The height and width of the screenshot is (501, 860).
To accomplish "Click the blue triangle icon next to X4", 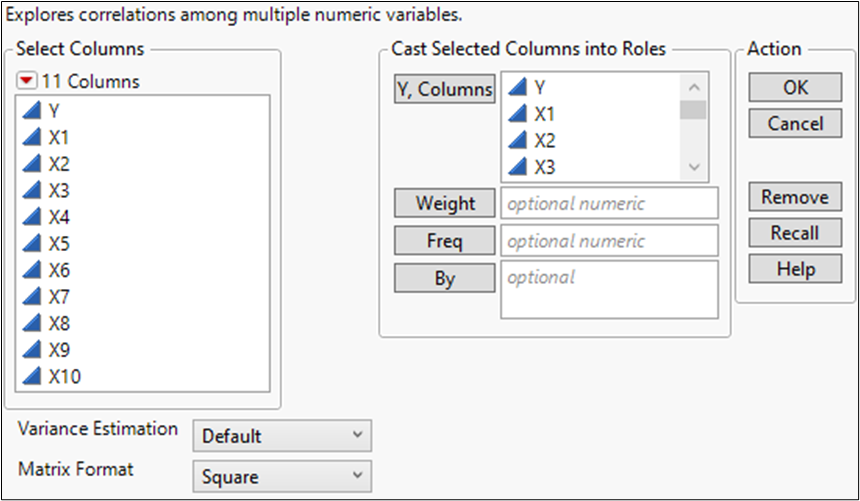I will pyautogui.click(x=32, y=217).
